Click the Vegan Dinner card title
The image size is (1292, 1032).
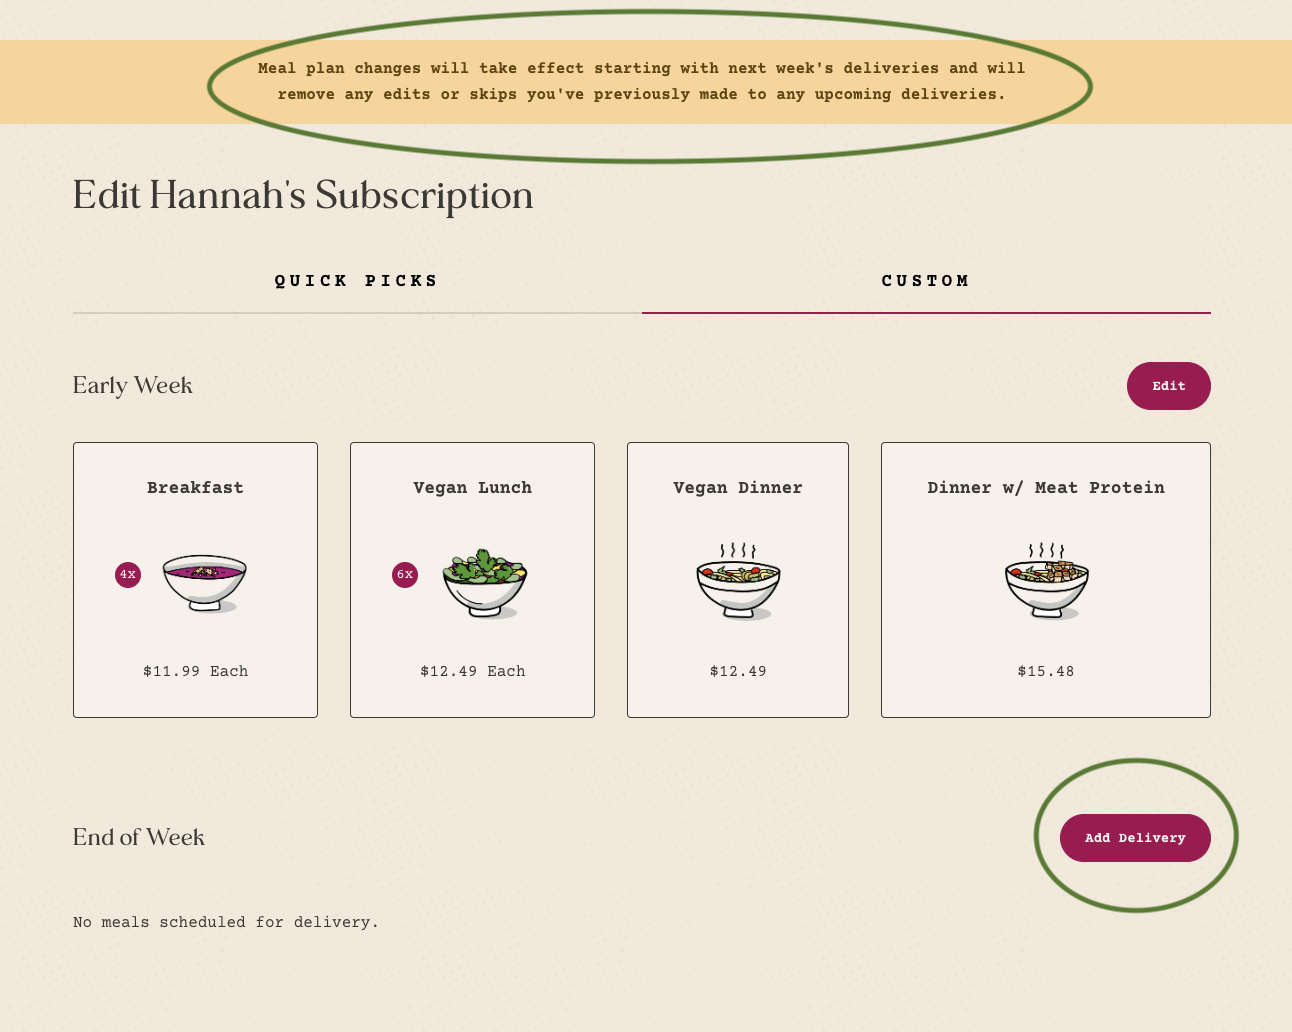pos(738,488)
